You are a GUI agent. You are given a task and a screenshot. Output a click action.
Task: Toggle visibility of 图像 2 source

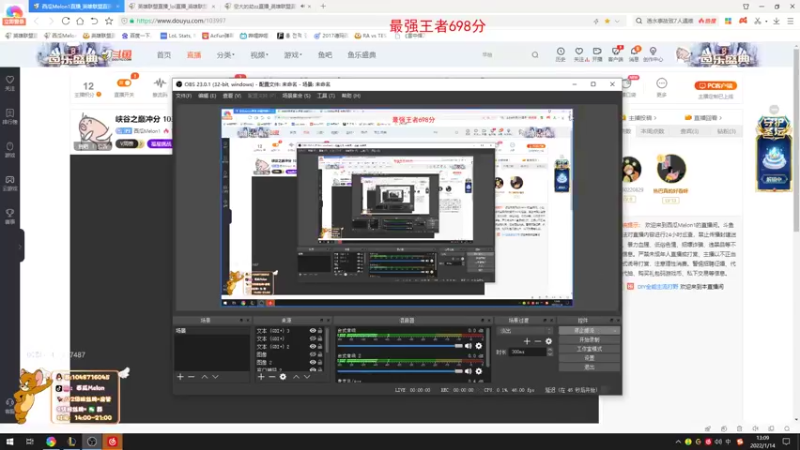[x=313, y=362]
